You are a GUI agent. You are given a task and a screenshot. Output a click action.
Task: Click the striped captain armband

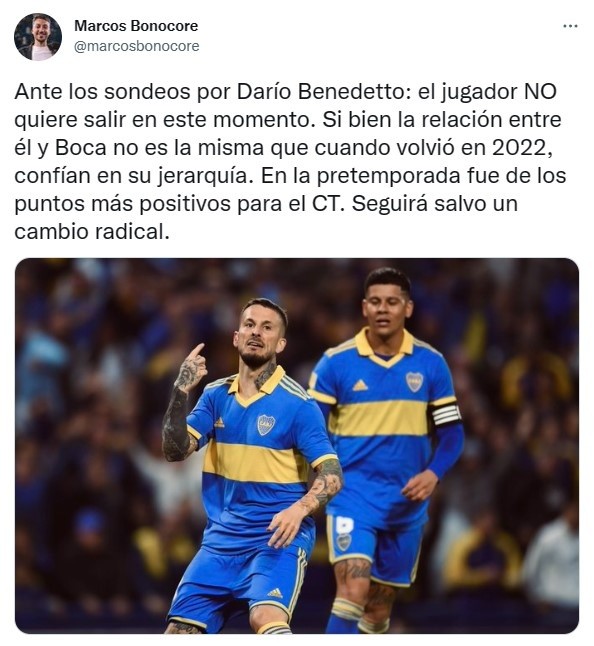[x=445, y=415]
